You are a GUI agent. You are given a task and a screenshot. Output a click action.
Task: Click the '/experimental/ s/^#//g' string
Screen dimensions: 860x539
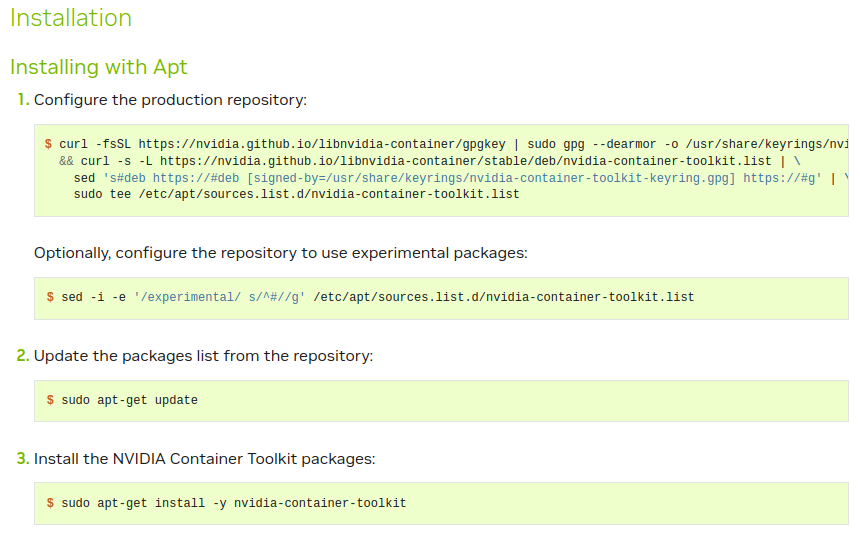coord(219,297)
